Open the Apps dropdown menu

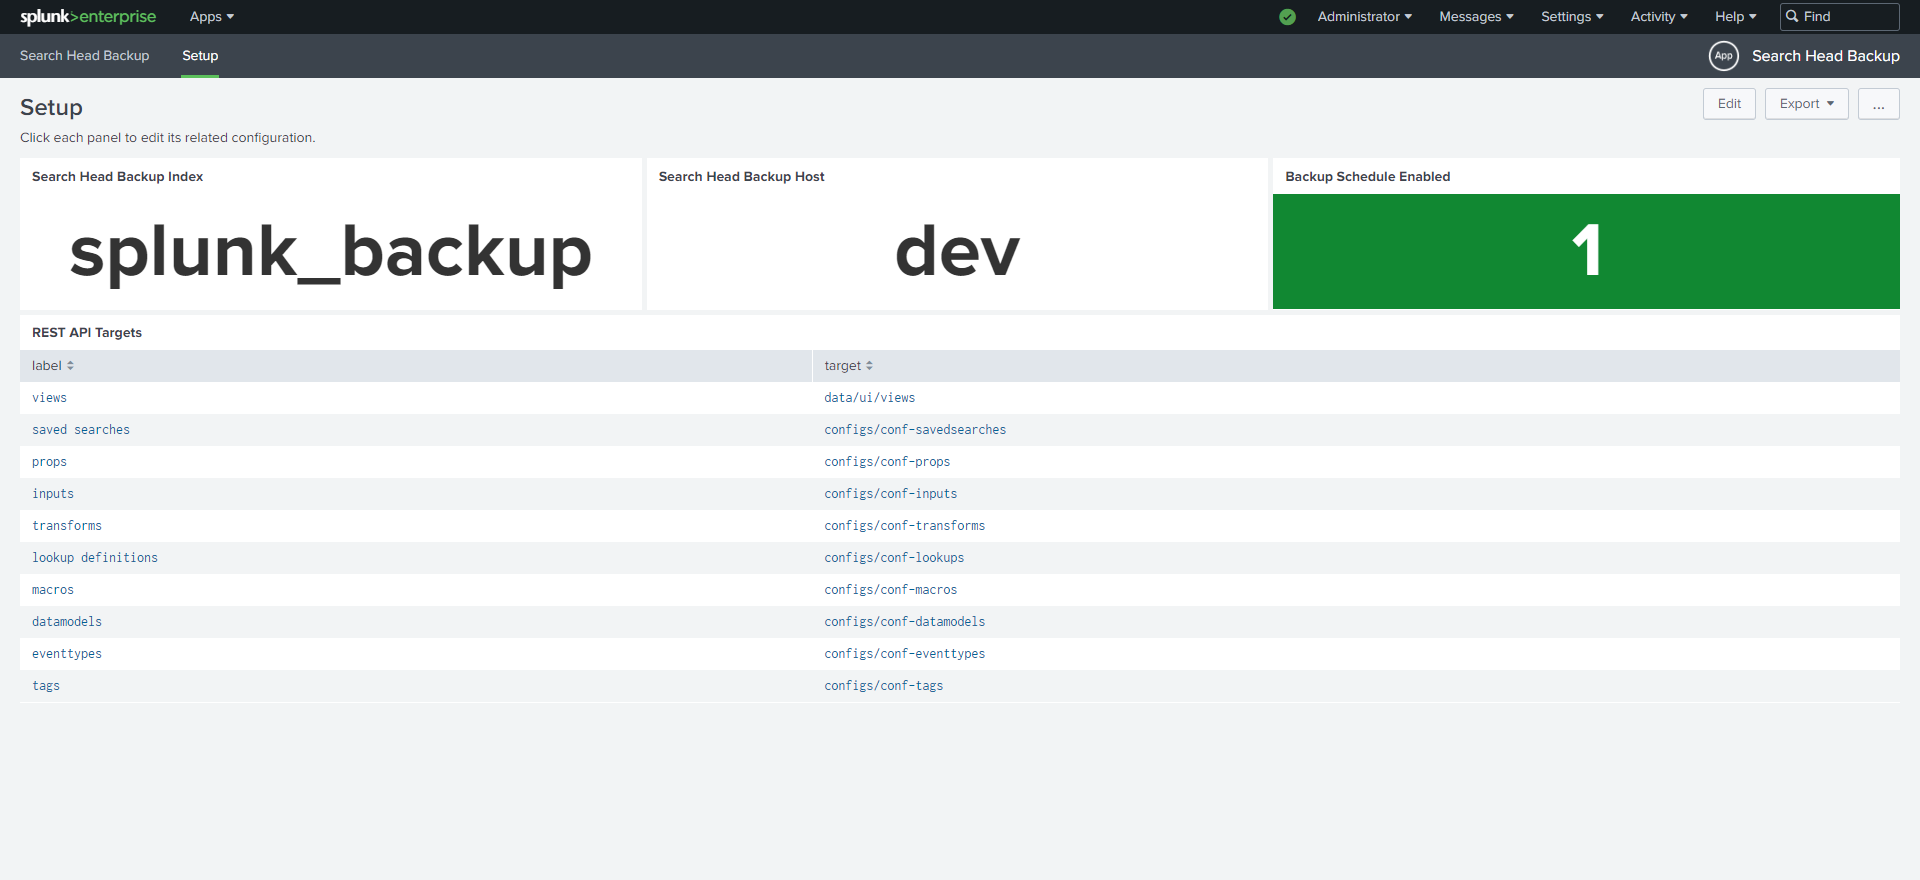(x=212, y=17)
